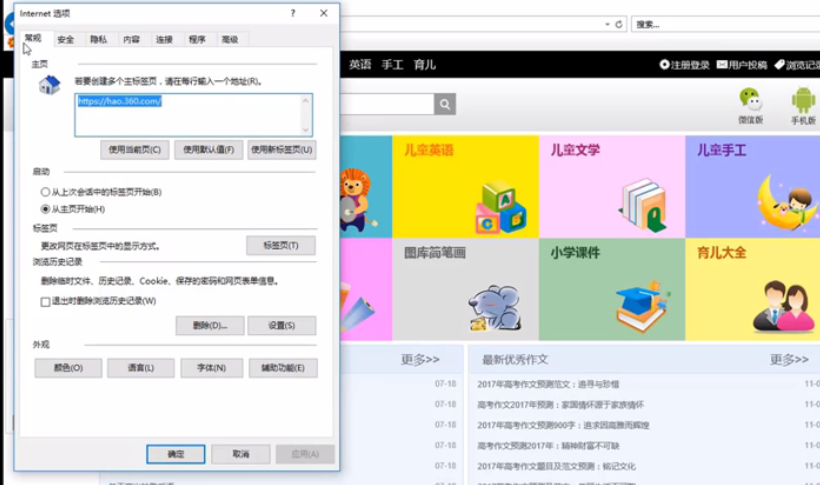Open the 字体(N) button
The width and height of the screenshot is (820, 485).
click(211, 368)
